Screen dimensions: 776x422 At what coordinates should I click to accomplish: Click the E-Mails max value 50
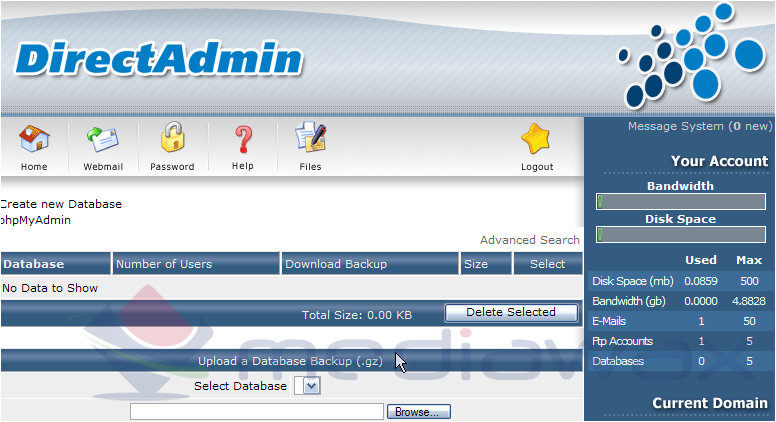click(749, 321)
